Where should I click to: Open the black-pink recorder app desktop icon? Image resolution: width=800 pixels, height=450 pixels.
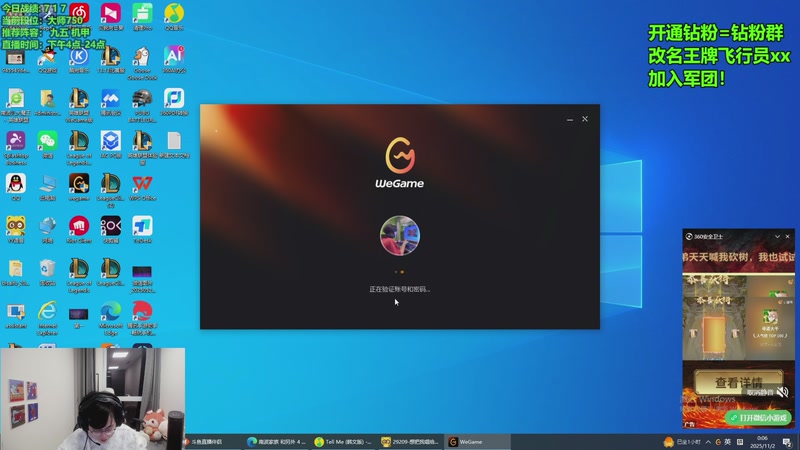pyautogui.click(x=111, y=226)
